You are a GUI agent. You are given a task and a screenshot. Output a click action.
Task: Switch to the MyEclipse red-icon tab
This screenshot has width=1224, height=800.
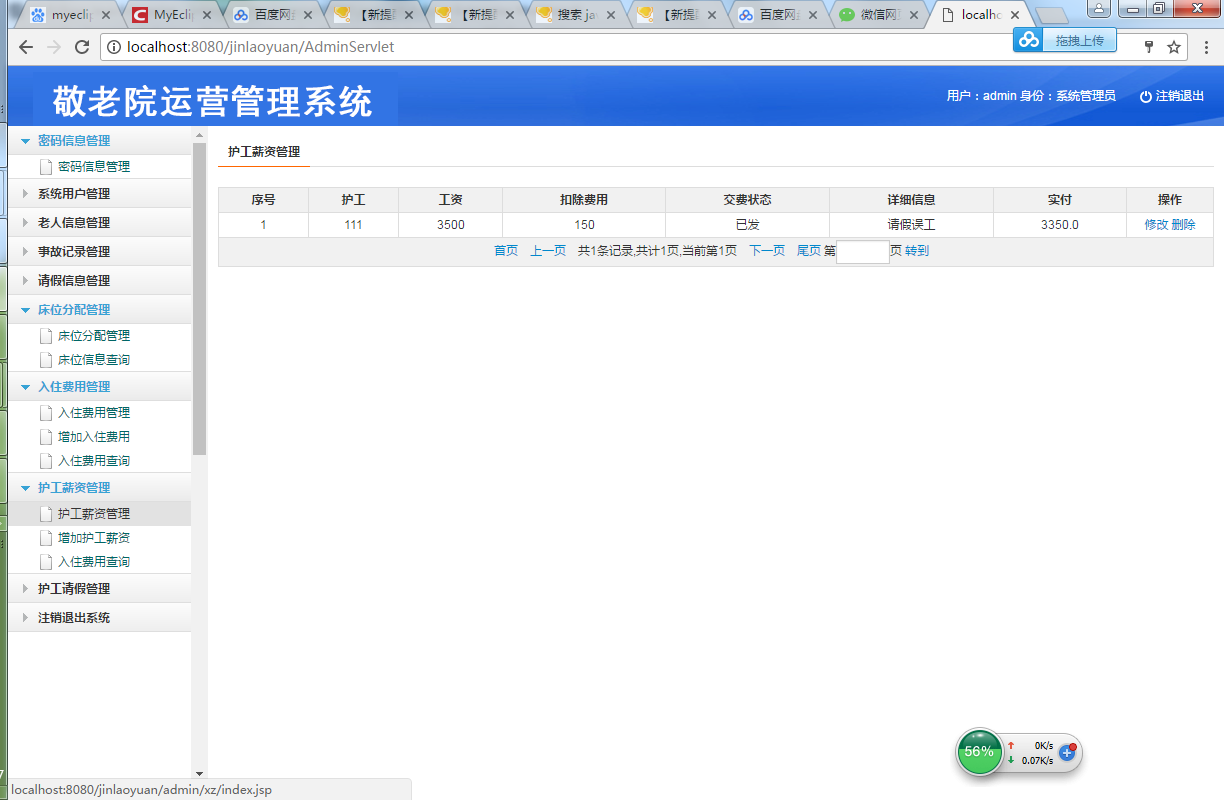pyautogui.click(x=169, y=15)
